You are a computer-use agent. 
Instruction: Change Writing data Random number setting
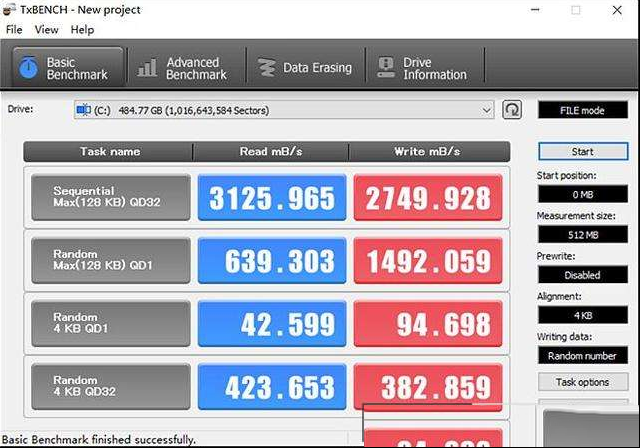[583, 355]
